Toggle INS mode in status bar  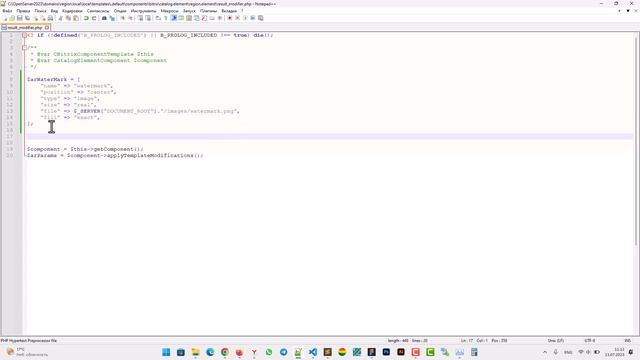[x=627, y=340]
